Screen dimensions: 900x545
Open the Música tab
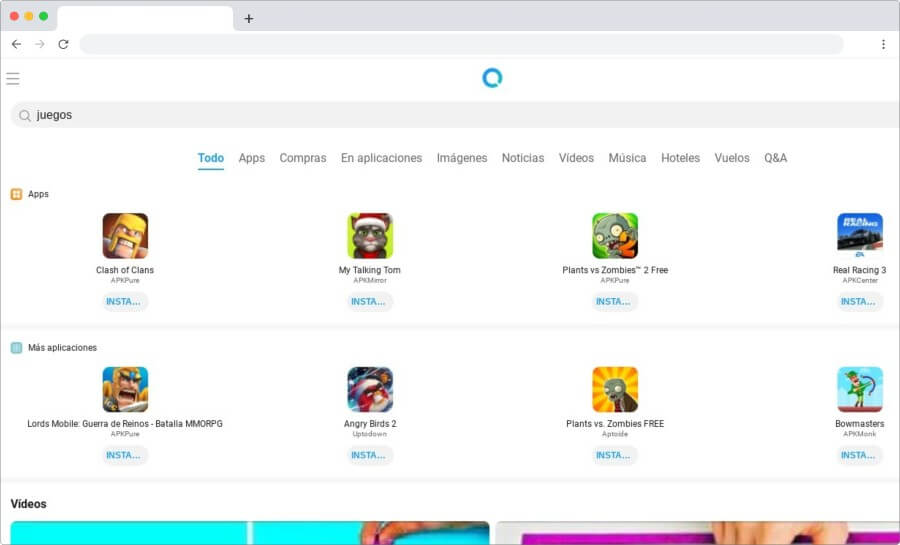(627, 158)
